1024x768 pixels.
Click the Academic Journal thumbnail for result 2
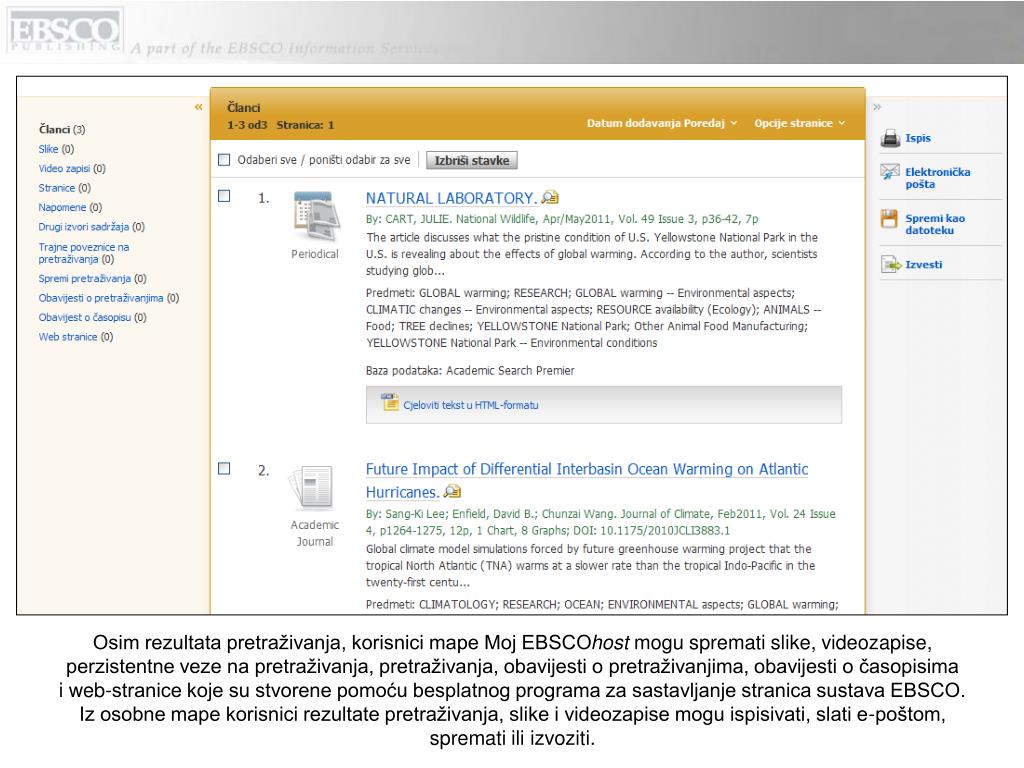tap(312, 487)
